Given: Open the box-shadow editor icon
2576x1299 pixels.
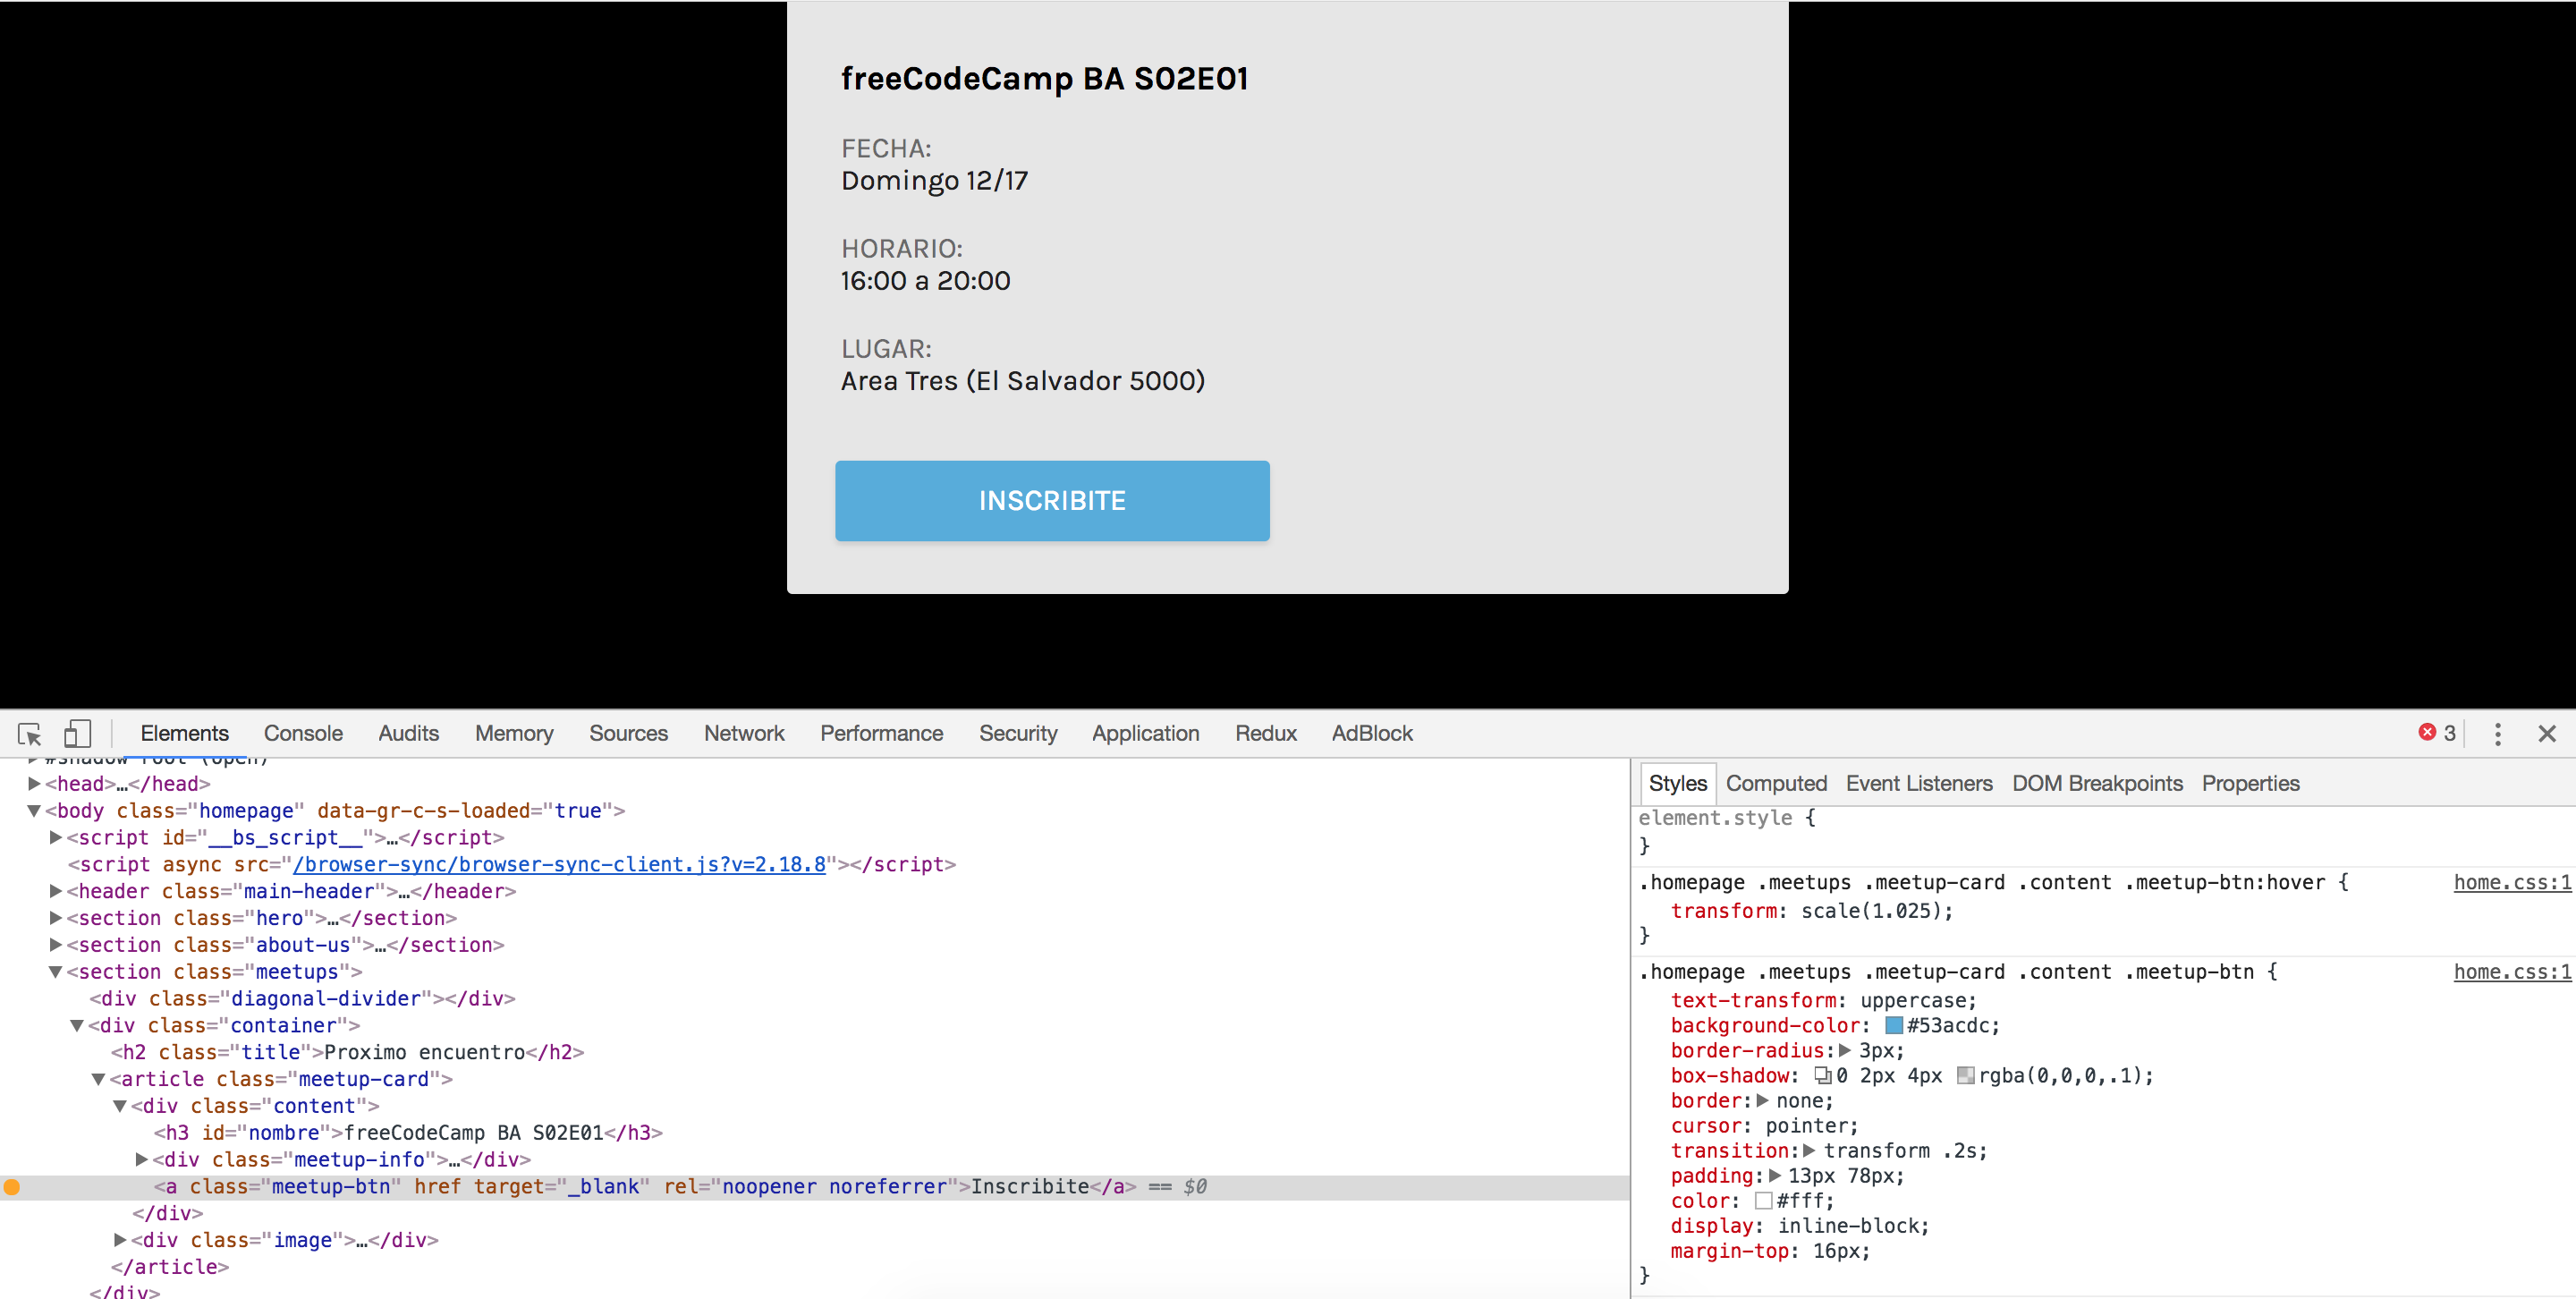Looking at the screenshot, I should [x=1822, y=1076].
